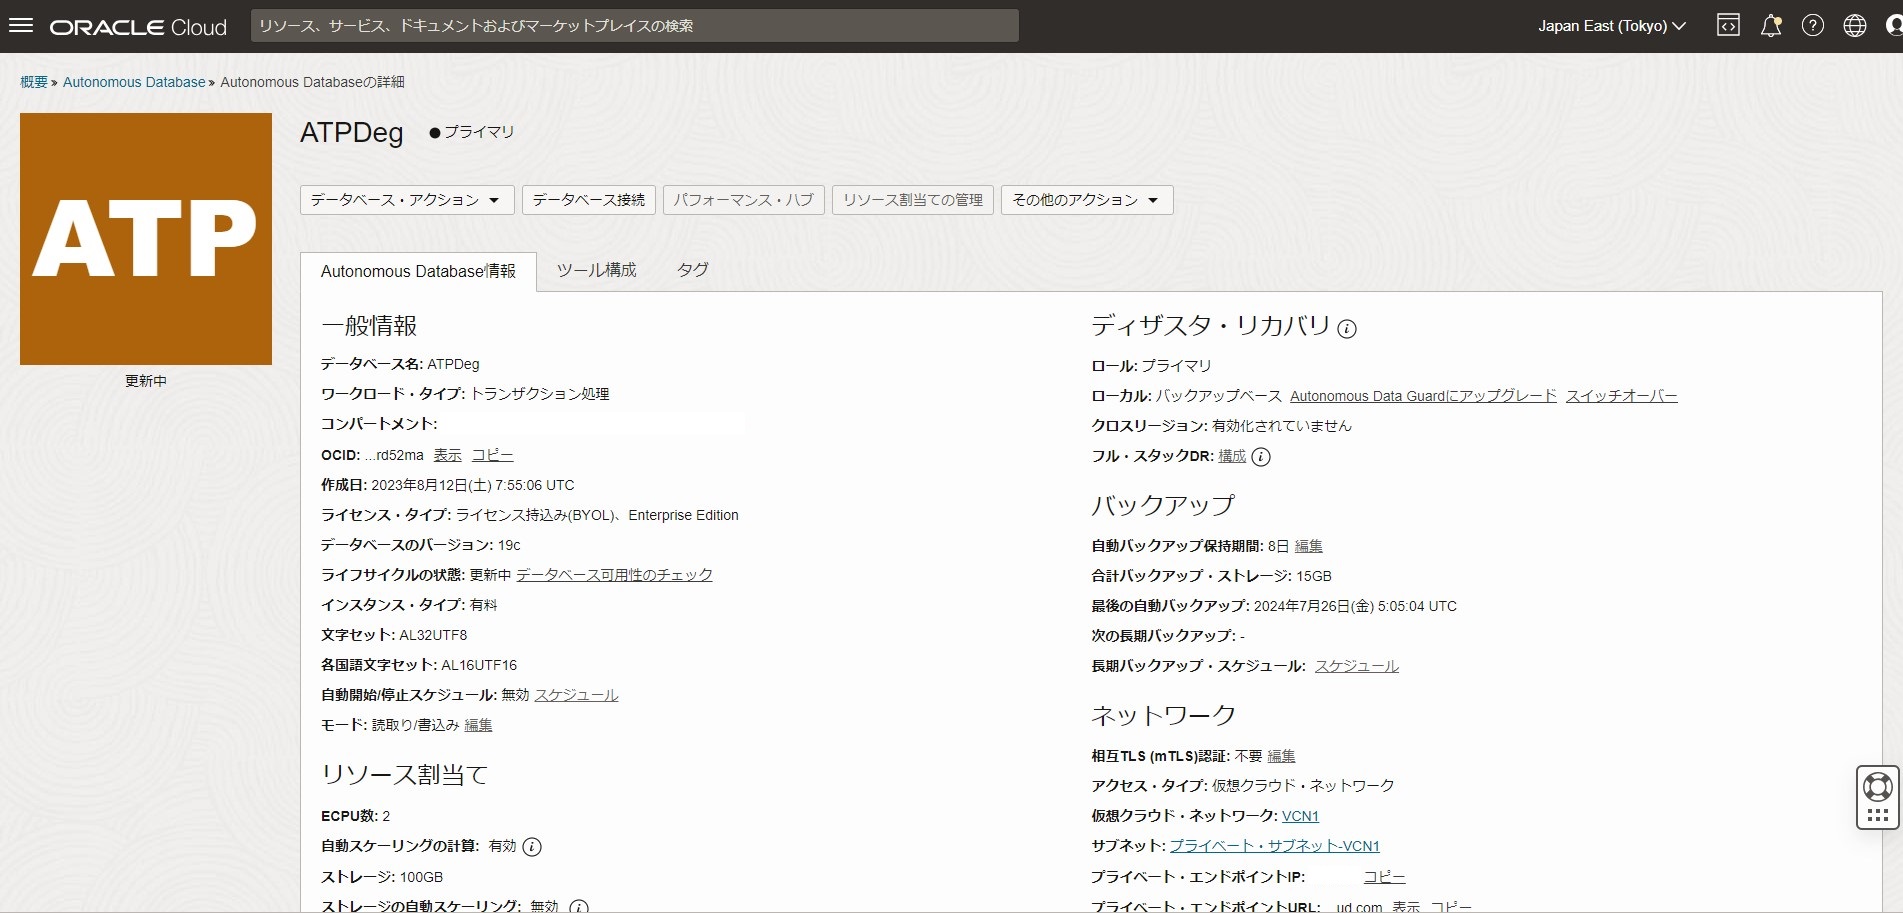Image resolution: width=1903 pixels, height=913 pixels.
Task: Open the floating support lifebuoy widget
Action: click(x=1877, y=787)
